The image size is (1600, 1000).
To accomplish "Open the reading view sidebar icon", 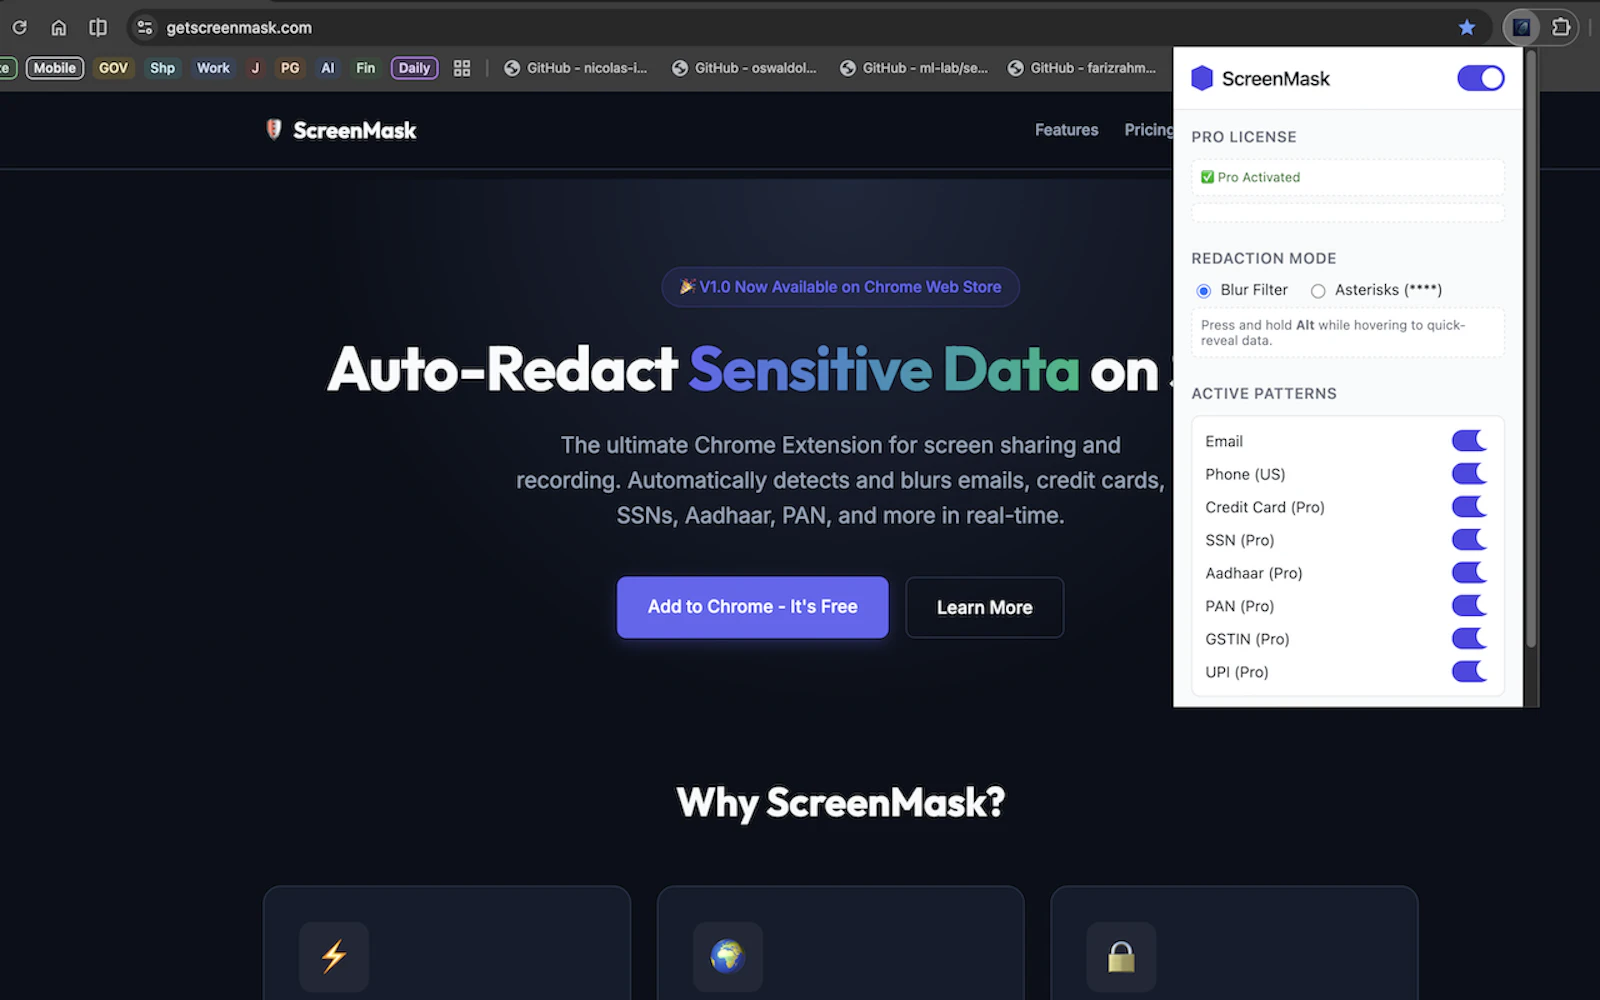I will tap(98, 27).
